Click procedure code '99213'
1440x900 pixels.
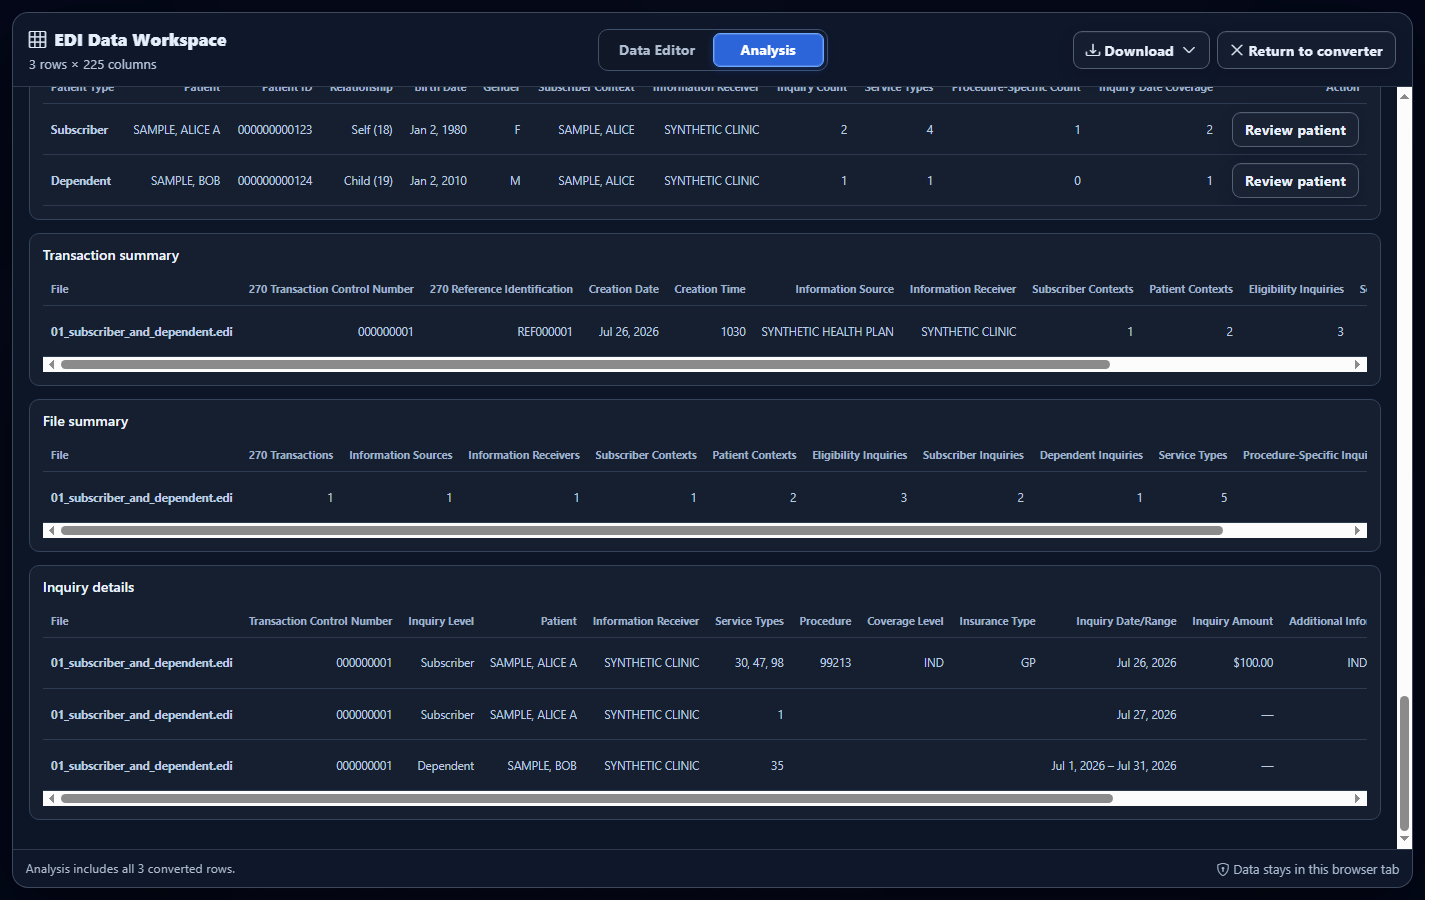click(835, 663)
